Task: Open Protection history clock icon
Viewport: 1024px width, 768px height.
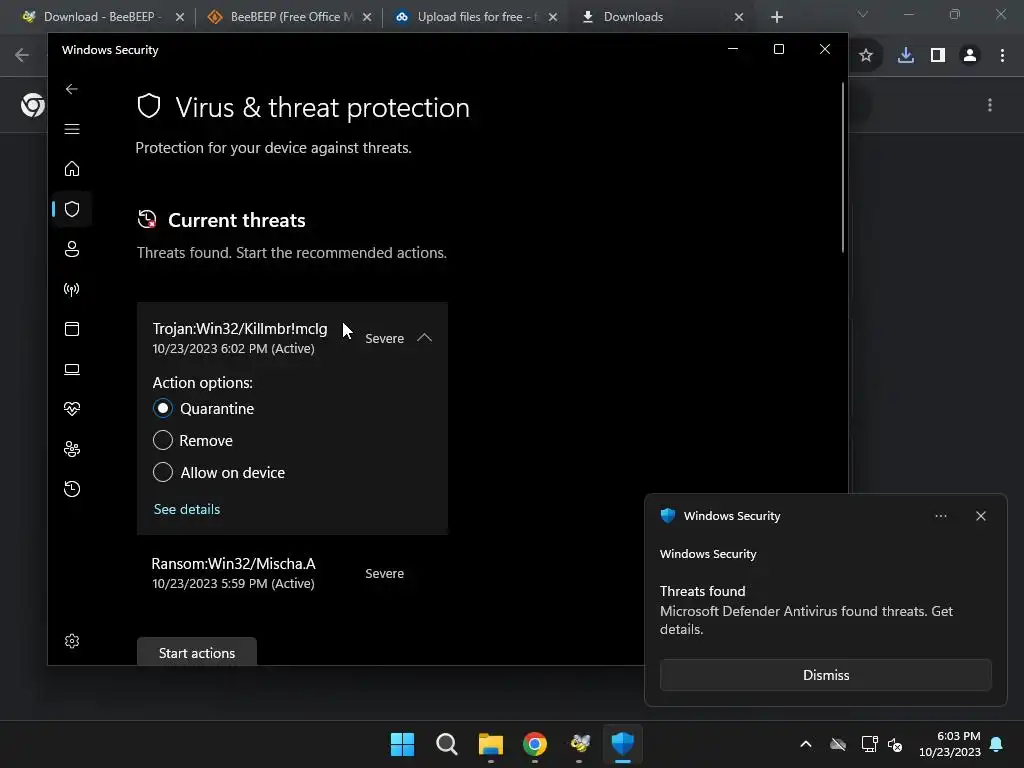Action: point(72,489)
